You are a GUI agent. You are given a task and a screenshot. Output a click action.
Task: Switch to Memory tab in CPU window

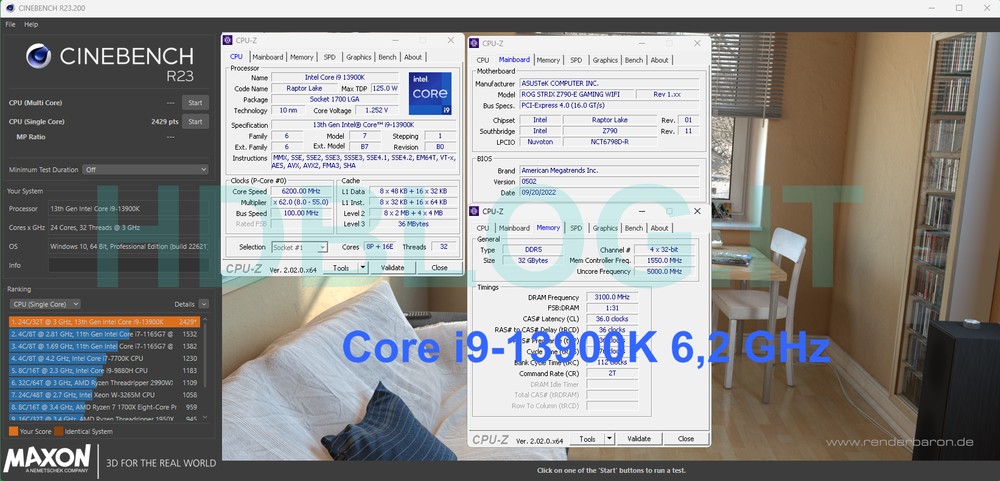(302, 57)
